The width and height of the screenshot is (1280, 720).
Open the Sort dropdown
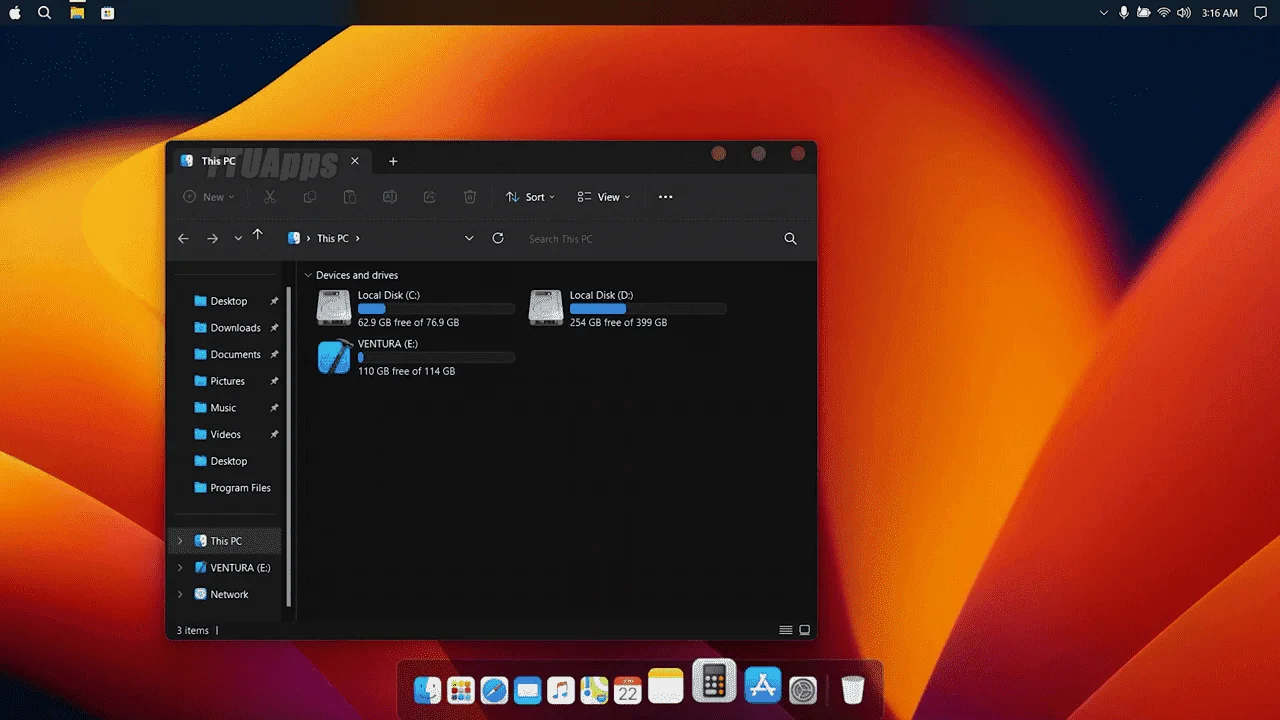530,197
